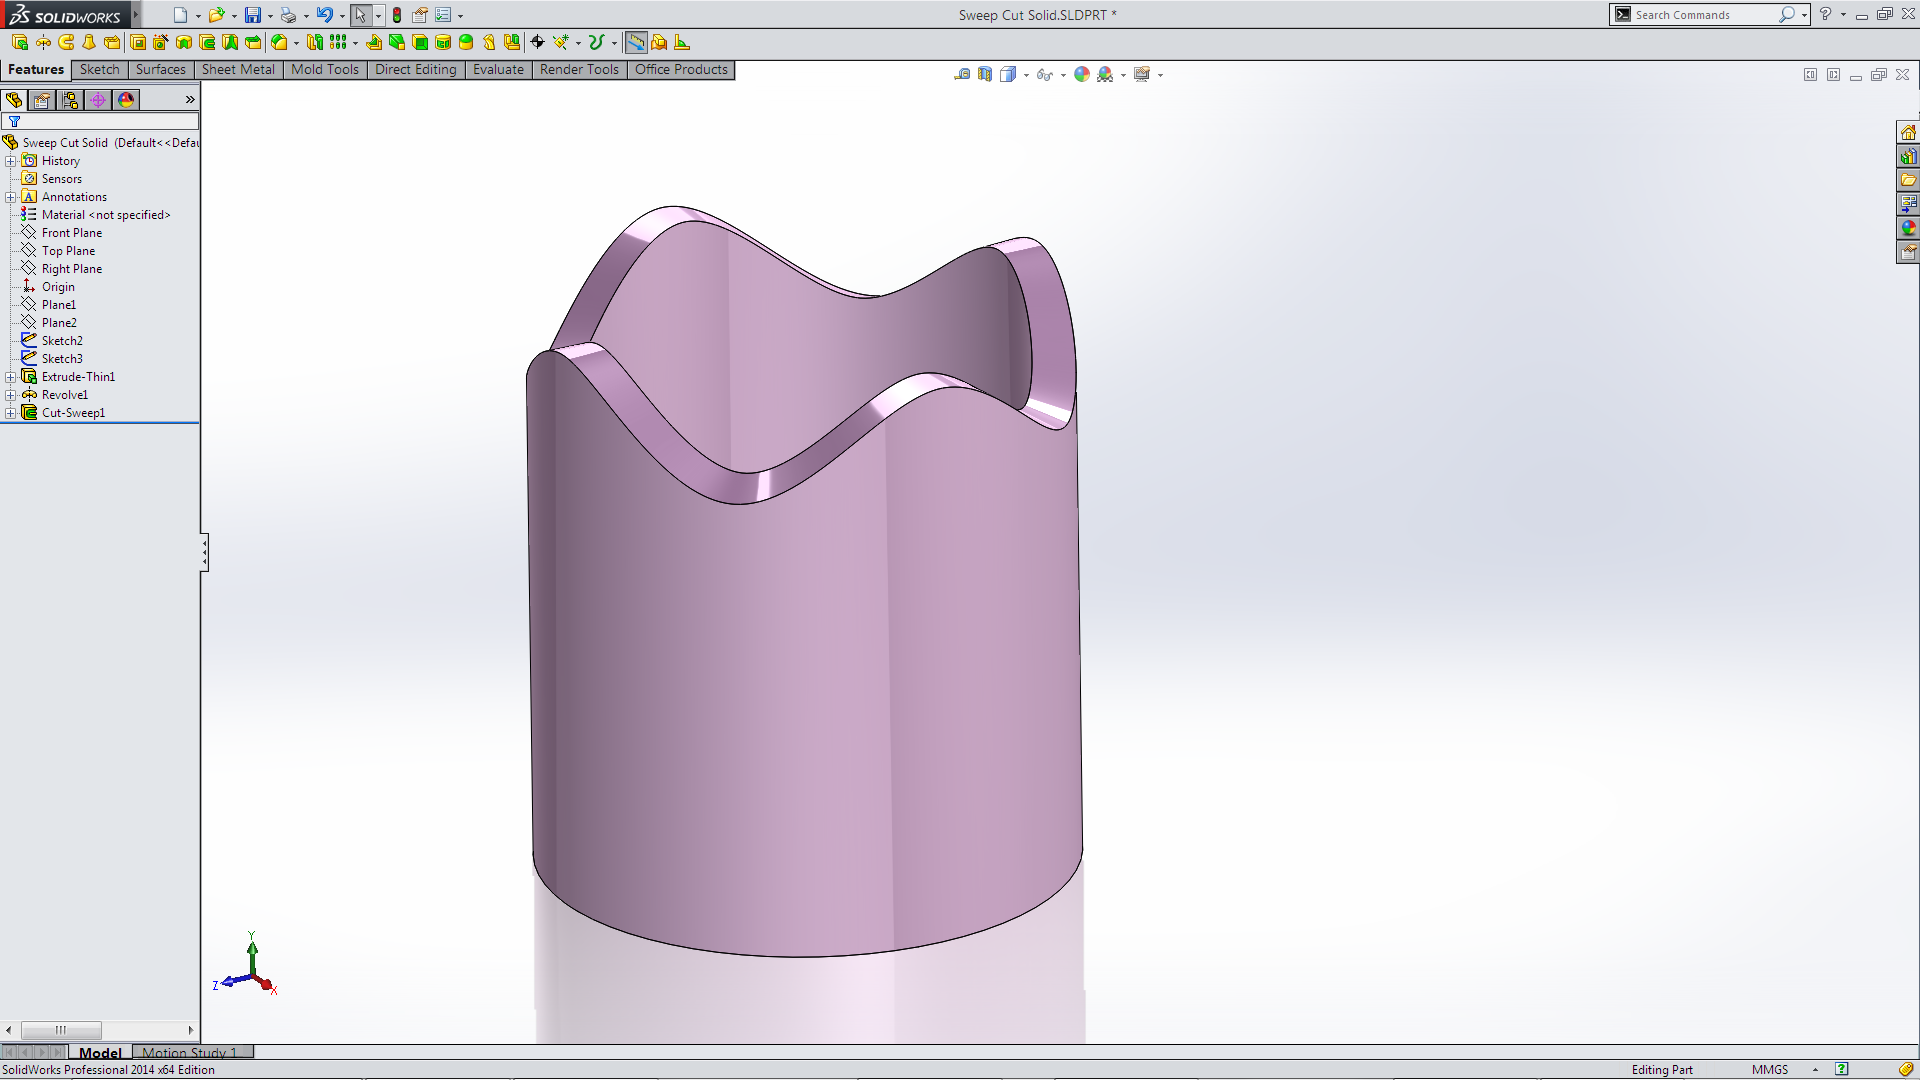Toggle the Select cursor tool
The height and width of the screenshot is (1080, 1920).
coord(360,15)
